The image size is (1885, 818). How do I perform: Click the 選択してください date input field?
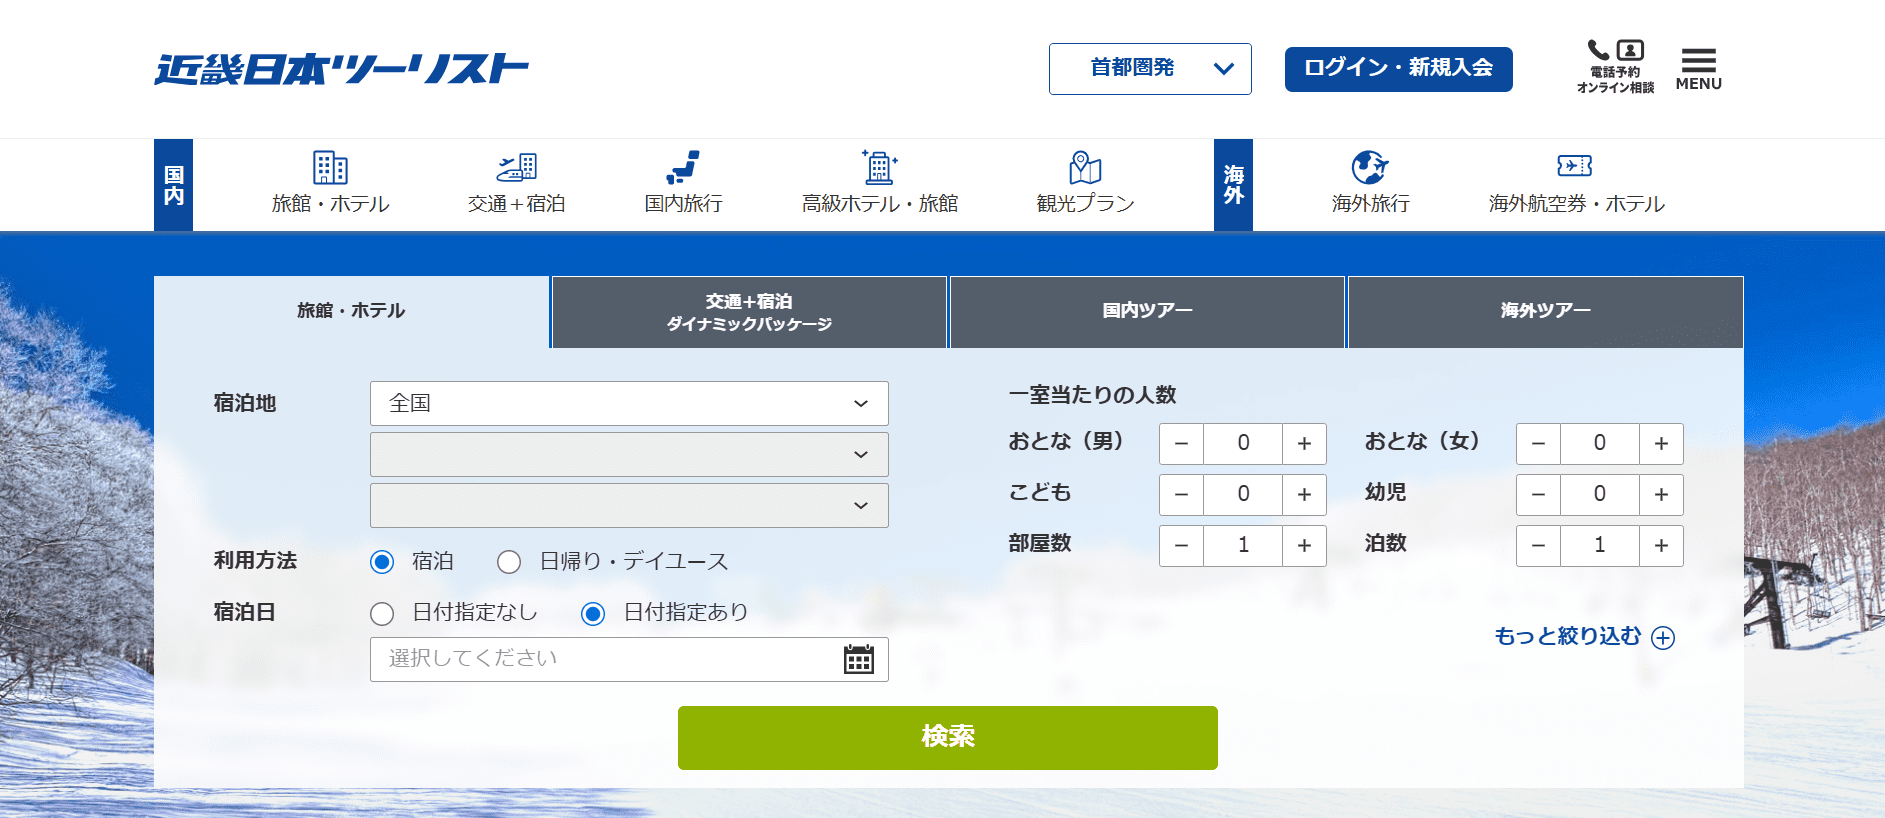pos(629,659)
